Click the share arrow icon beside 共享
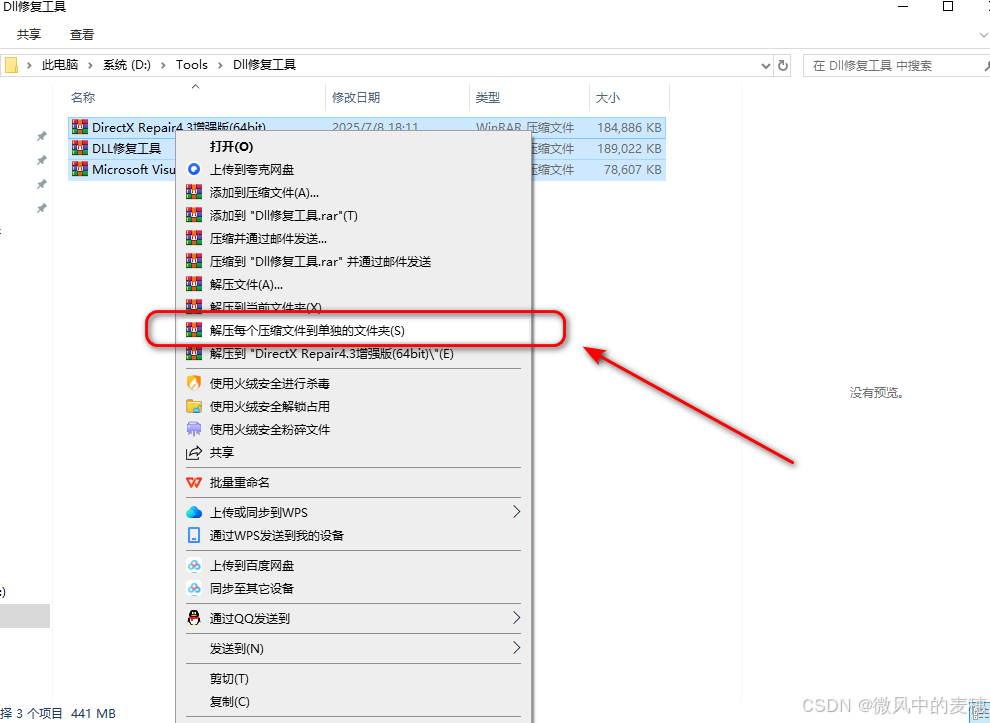Image resolution: width=990 pixels, height=723 pixels. click(x=194, y=453)
